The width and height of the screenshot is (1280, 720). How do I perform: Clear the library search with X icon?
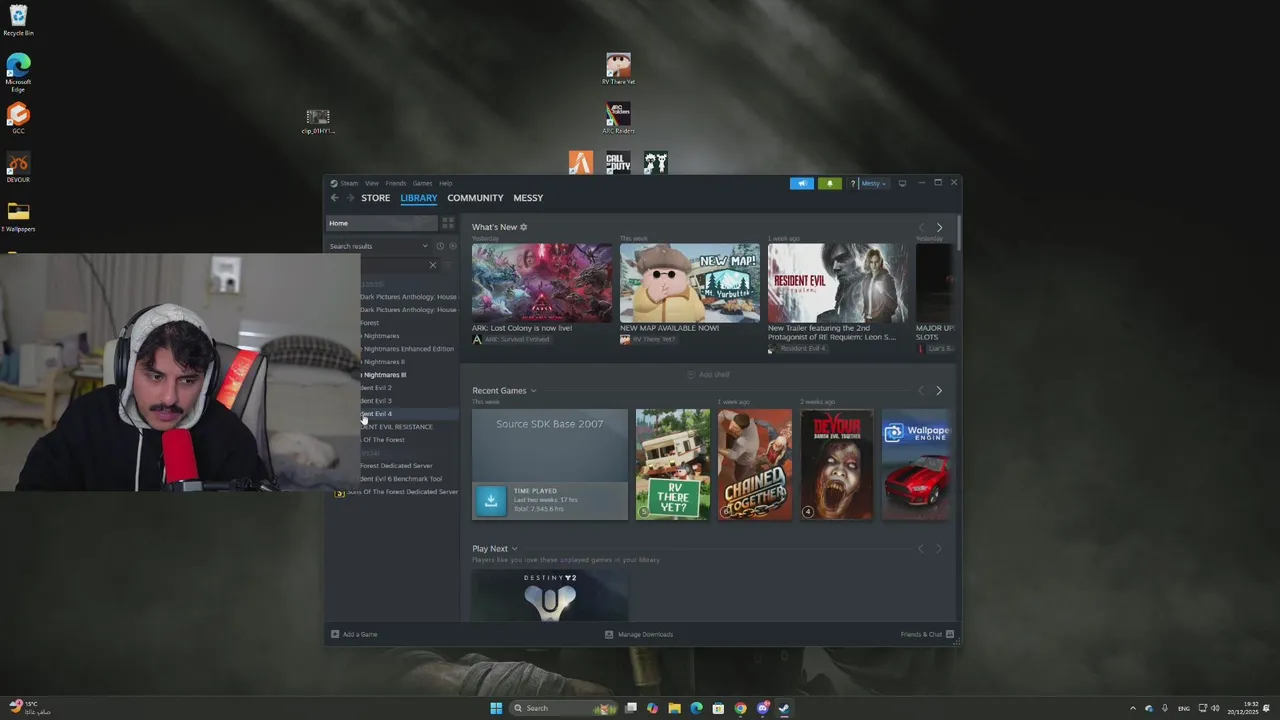click(x=432, y=265)
